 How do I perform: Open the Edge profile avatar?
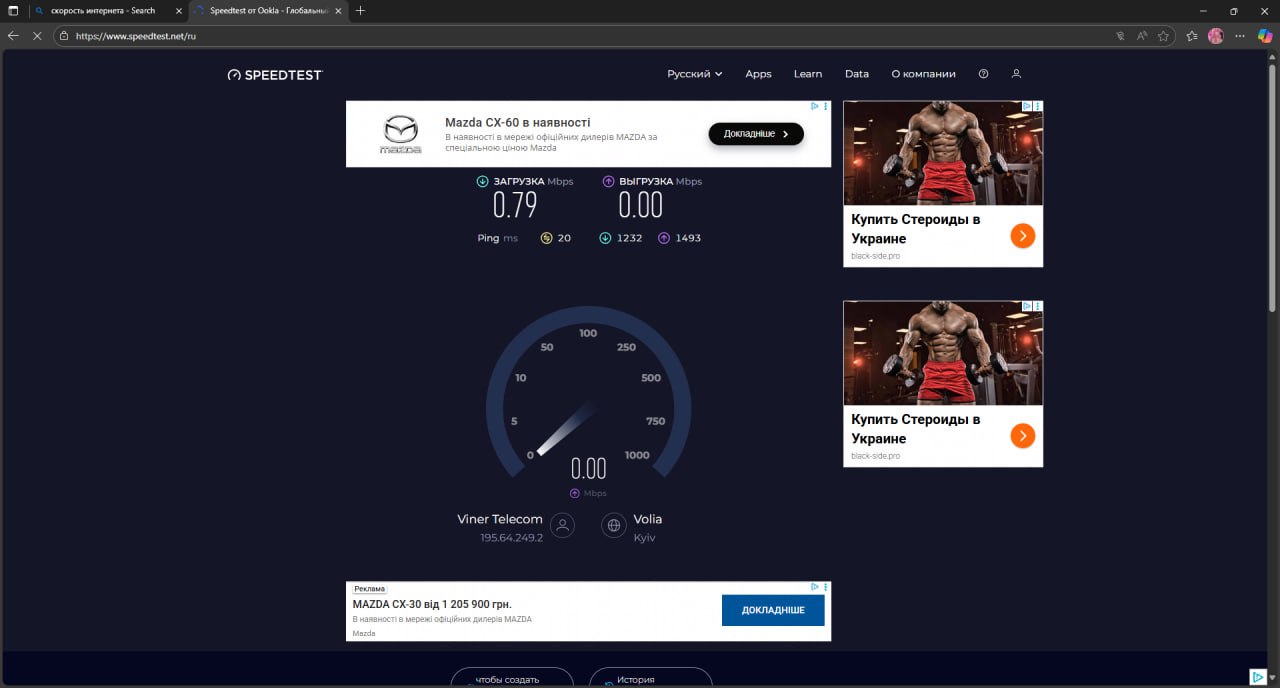pyautogui.click(x=1216, y=36)
